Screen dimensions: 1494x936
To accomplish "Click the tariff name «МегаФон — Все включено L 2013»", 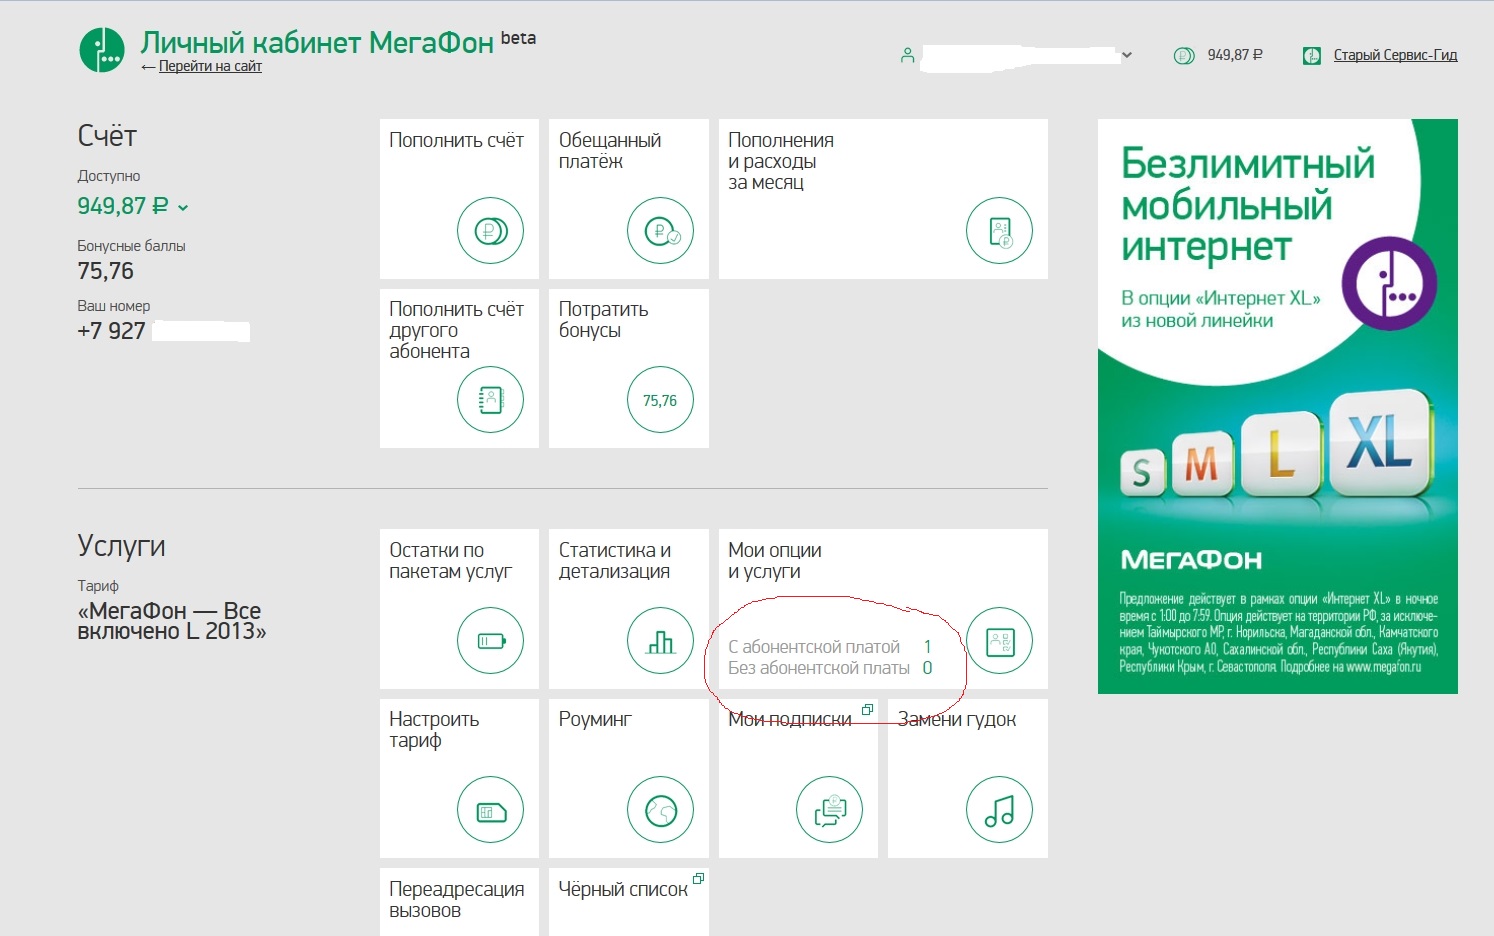I will point(172,621).
